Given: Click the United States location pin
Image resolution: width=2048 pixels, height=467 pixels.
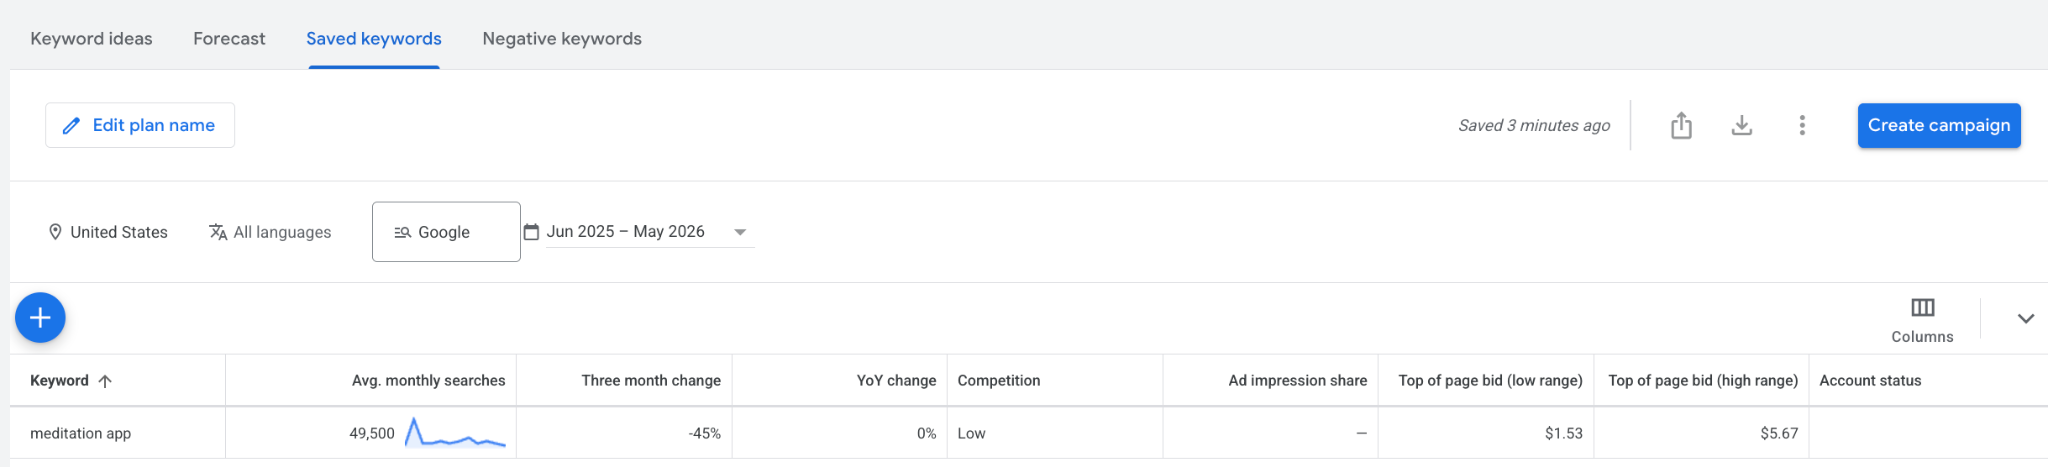Looking at the screenshot, I should (55, 232).
